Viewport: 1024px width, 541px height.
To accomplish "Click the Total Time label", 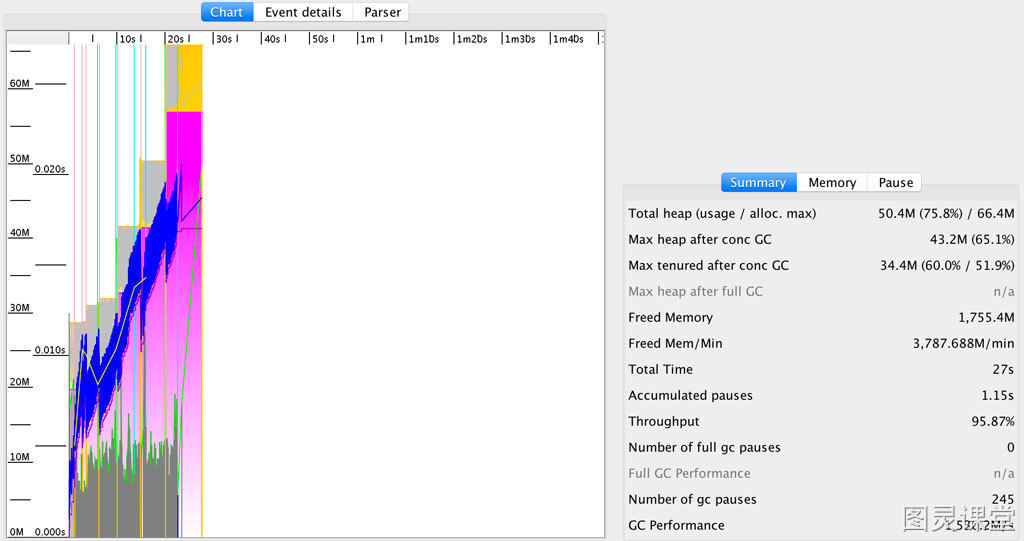I will click(x=660, y=370).
